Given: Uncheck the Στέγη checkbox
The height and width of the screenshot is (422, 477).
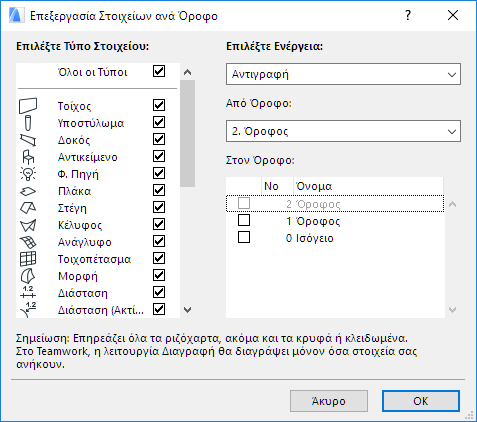Looking at the screenshot, I should pyautogui.click(x=159, y=207).
